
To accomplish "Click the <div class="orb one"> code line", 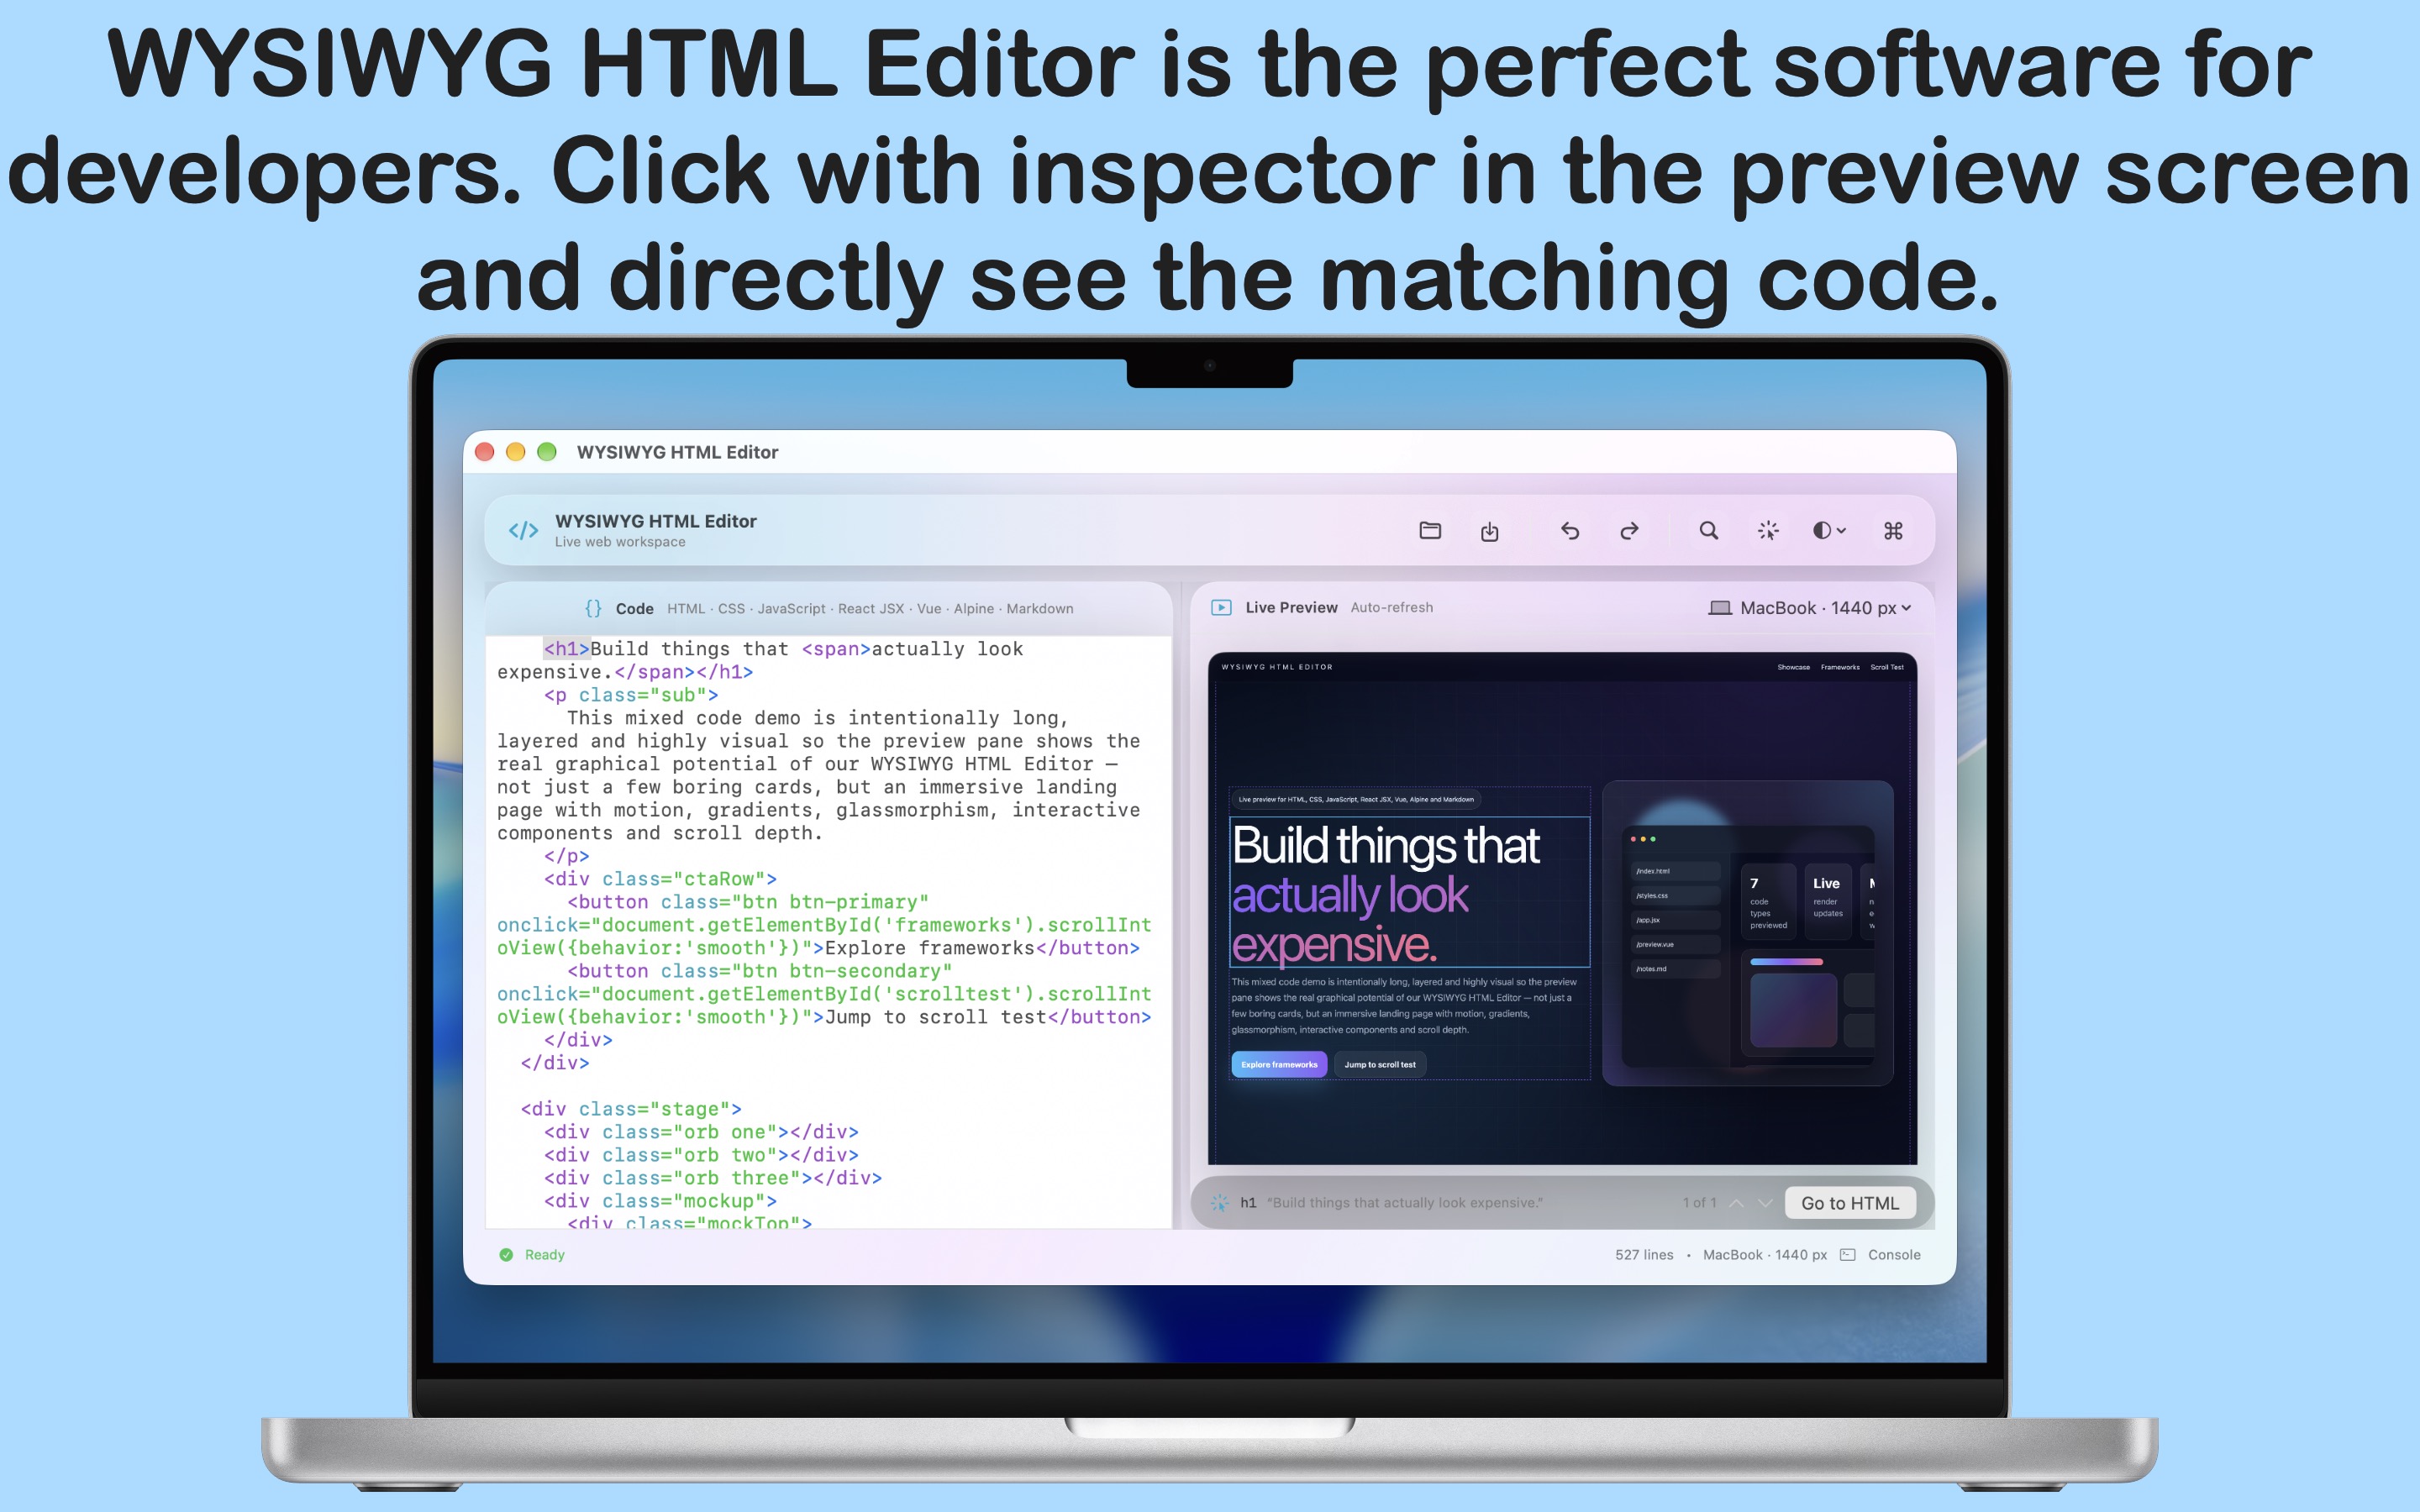I will 701,1132.
